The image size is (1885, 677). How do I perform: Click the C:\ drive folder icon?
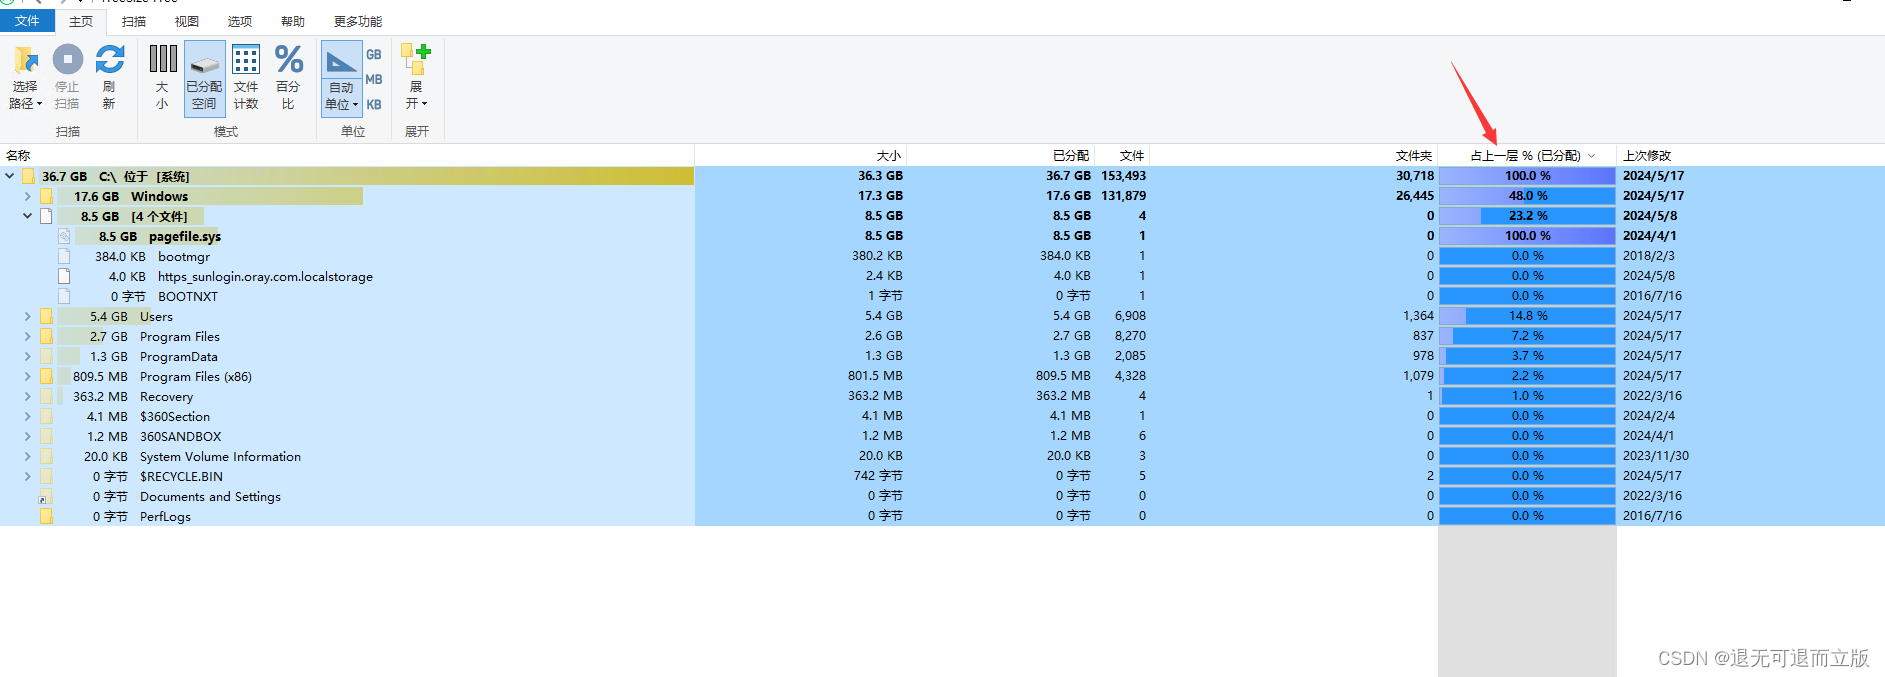click(x=28, y=176)
